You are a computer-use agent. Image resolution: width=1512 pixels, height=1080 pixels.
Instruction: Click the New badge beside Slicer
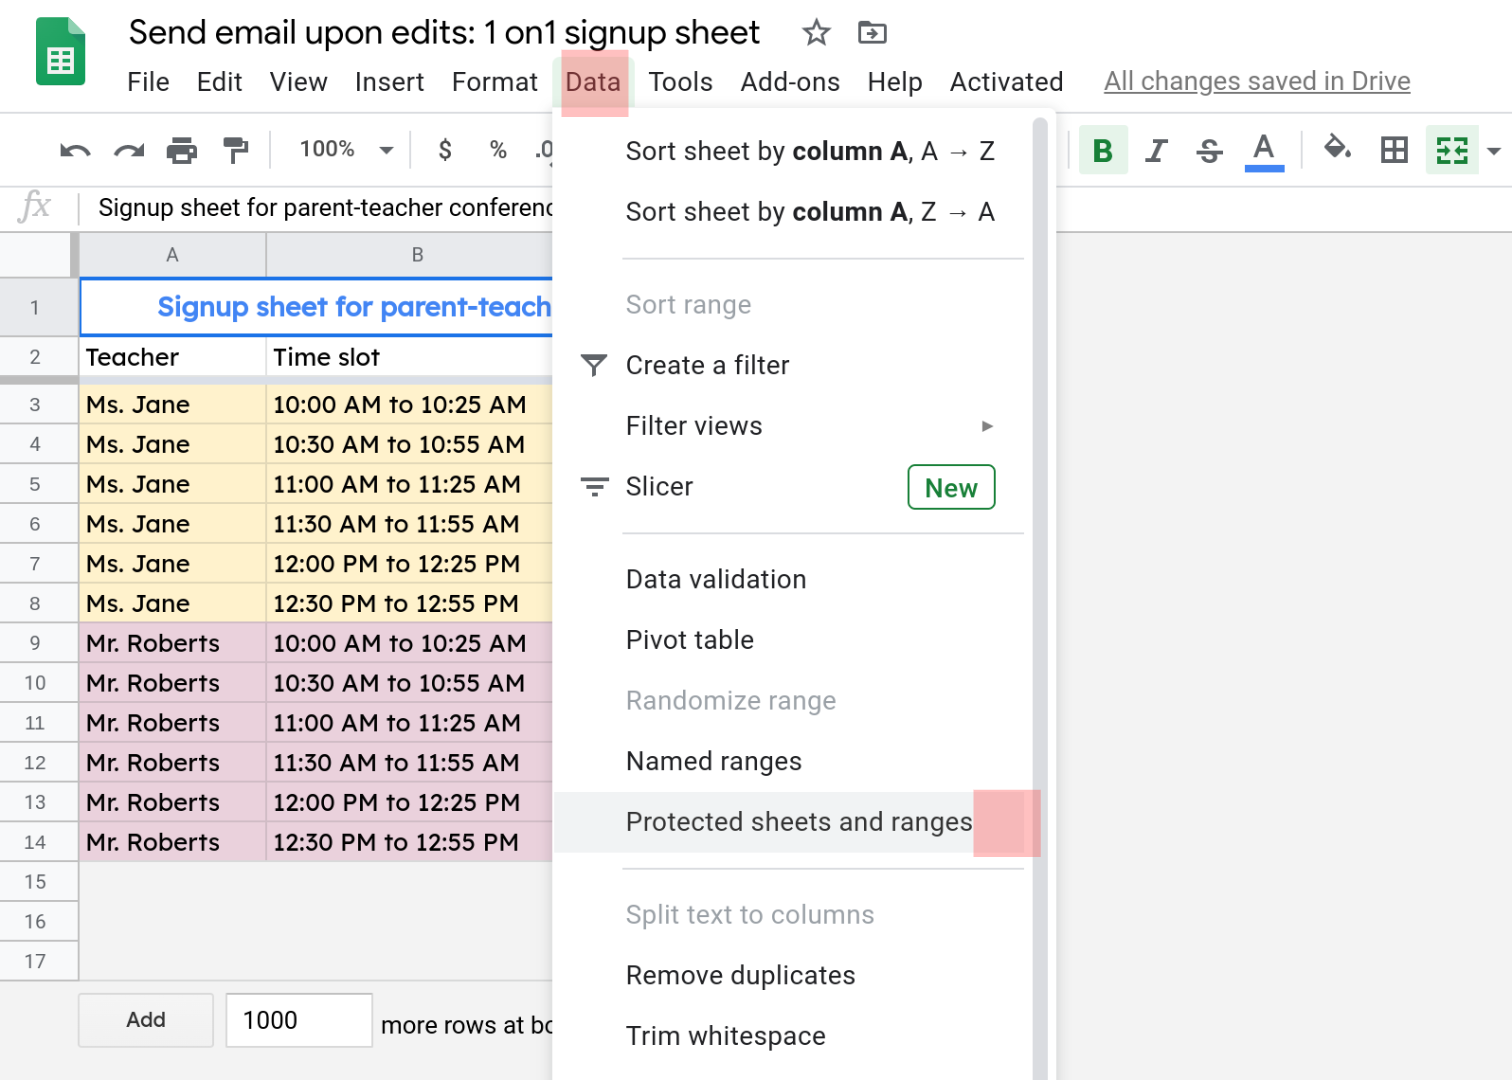pyautogui.click(x=951, y=487)
